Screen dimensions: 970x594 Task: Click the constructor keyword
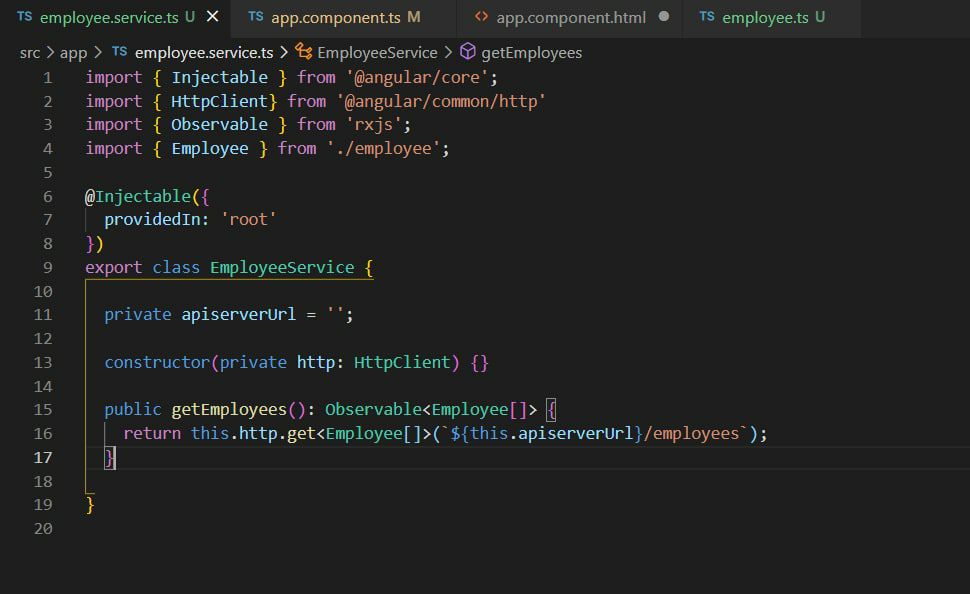click(x=157, y=363)
